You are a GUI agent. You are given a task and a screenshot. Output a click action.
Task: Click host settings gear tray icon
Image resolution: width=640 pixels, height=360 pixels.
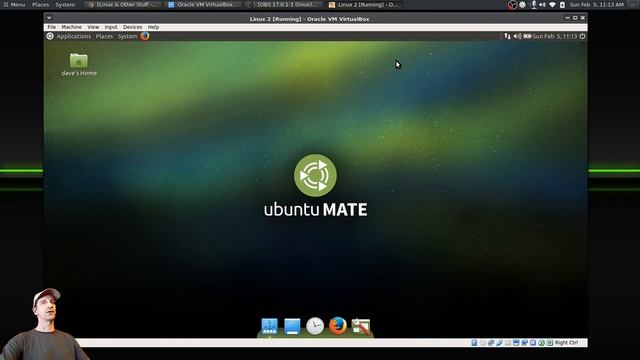pyautogui.click(x=522, y=4)
